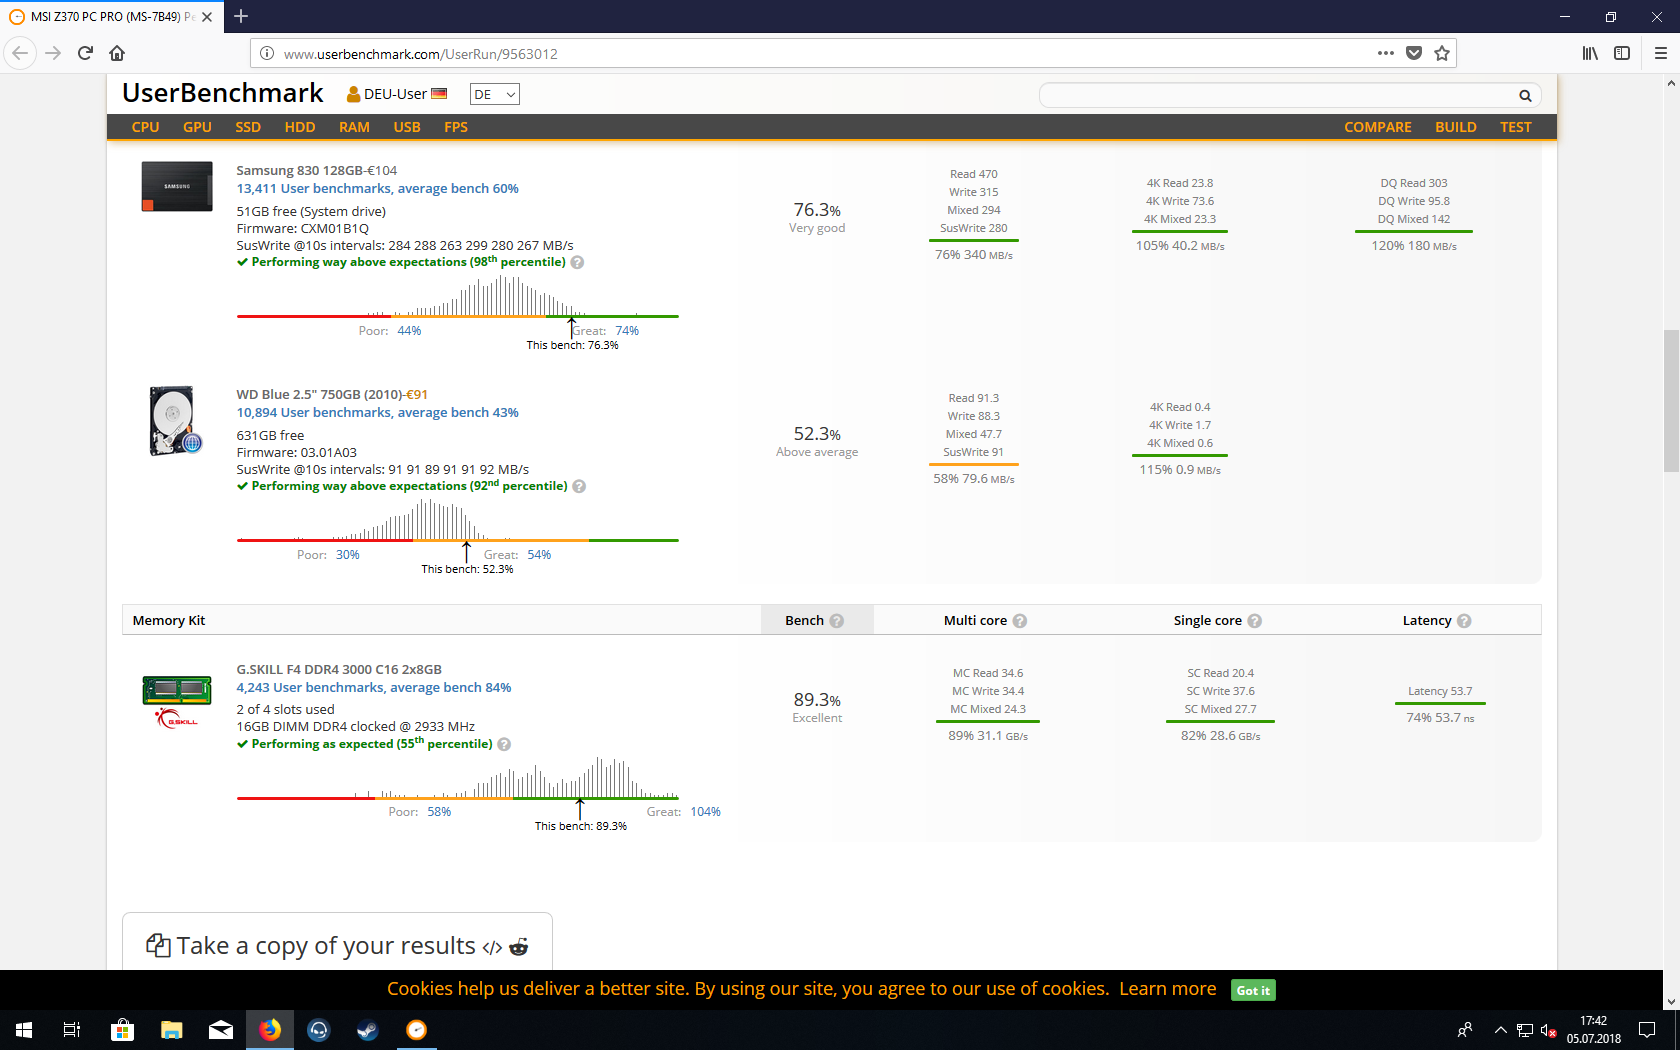Open G.SKILL F4 DDR4 3000 link
This screenshot has height=1050, width=1680.
(x=339, y=670)
